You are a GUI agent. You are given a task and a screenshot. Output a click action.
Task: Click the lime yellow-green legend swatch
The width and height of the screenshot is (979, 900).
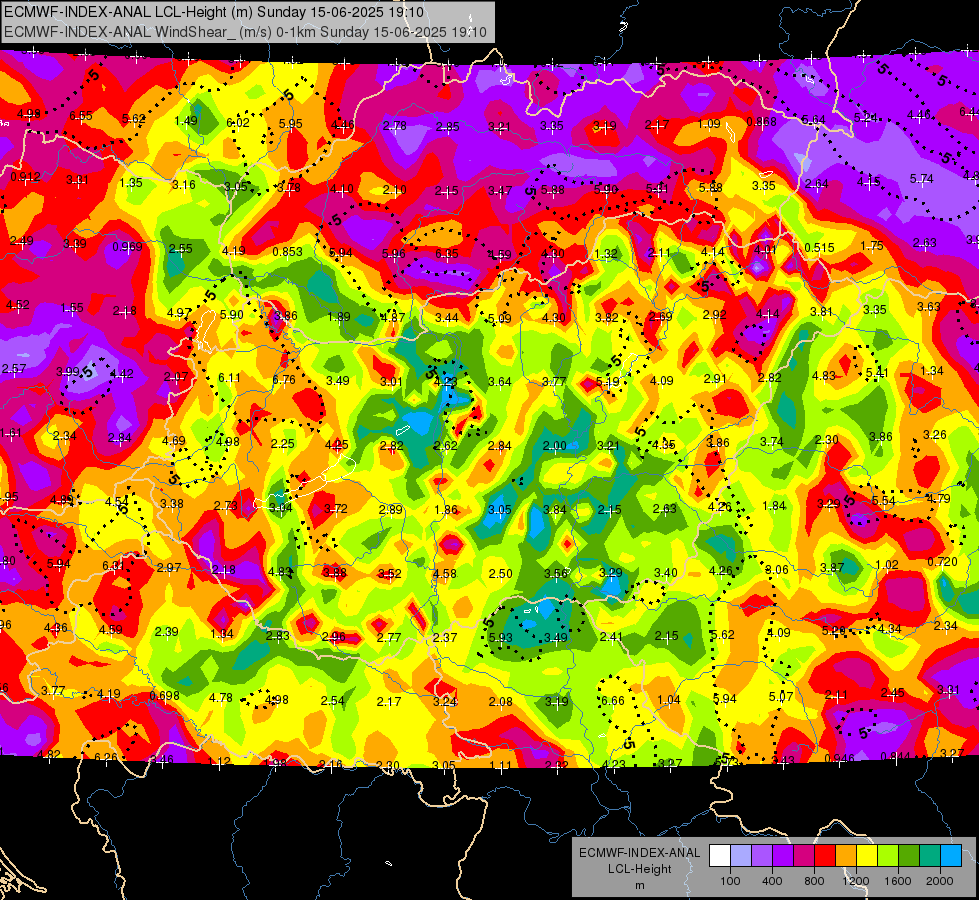point(888,856)
